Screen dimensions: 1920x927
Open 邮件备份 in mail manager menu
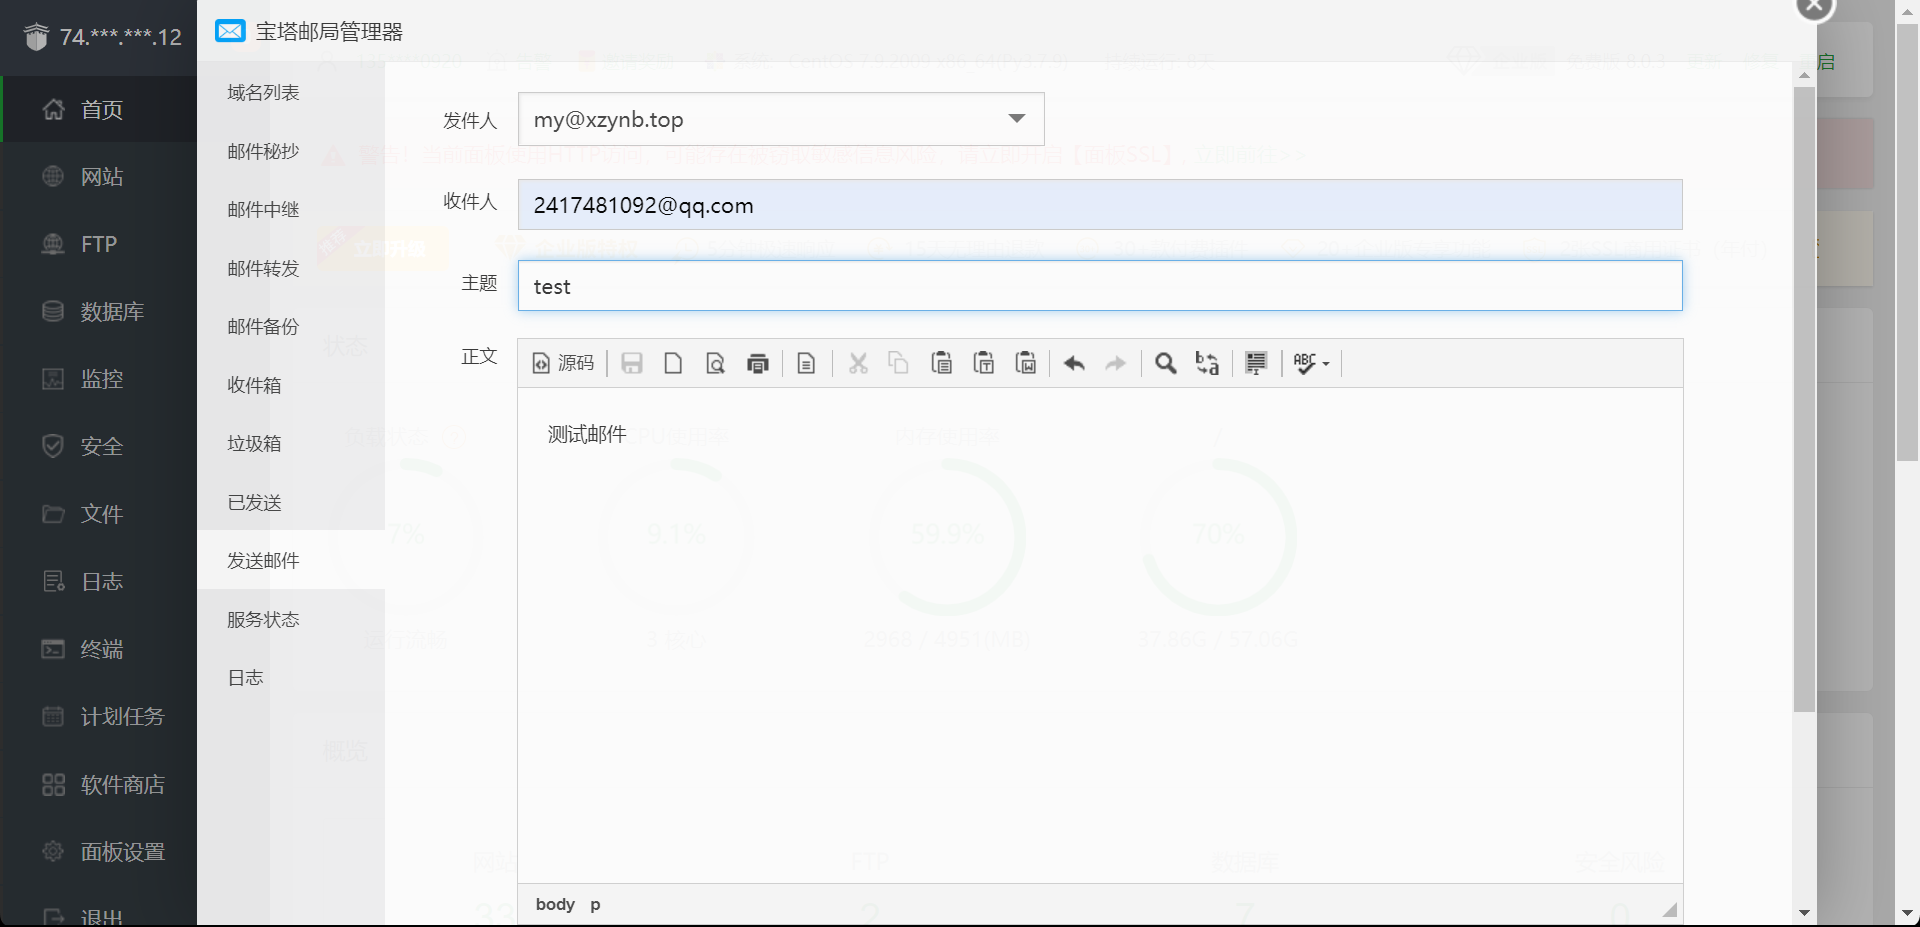[x=263, y=327]
